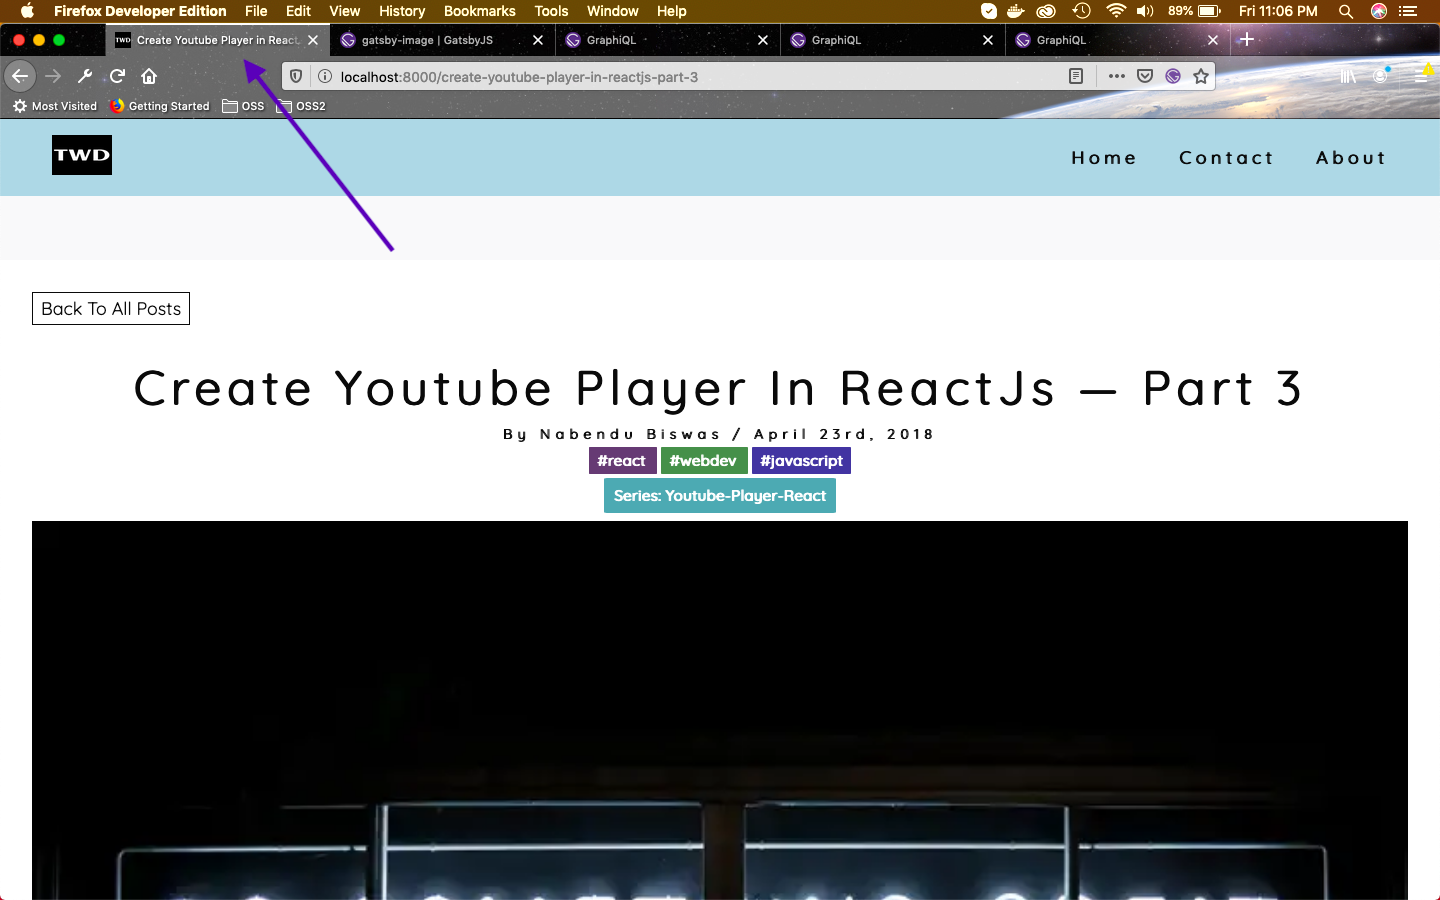Open the Tools menu
The width and height of the screenshot is (1440, 900).
click(x=551, y=11)
